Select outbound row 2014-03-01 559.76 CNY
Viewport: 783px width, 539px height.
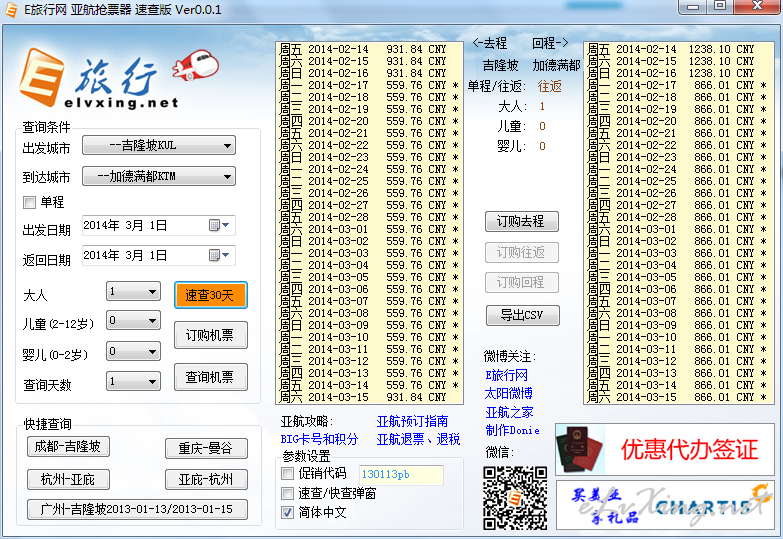point(369,229)
